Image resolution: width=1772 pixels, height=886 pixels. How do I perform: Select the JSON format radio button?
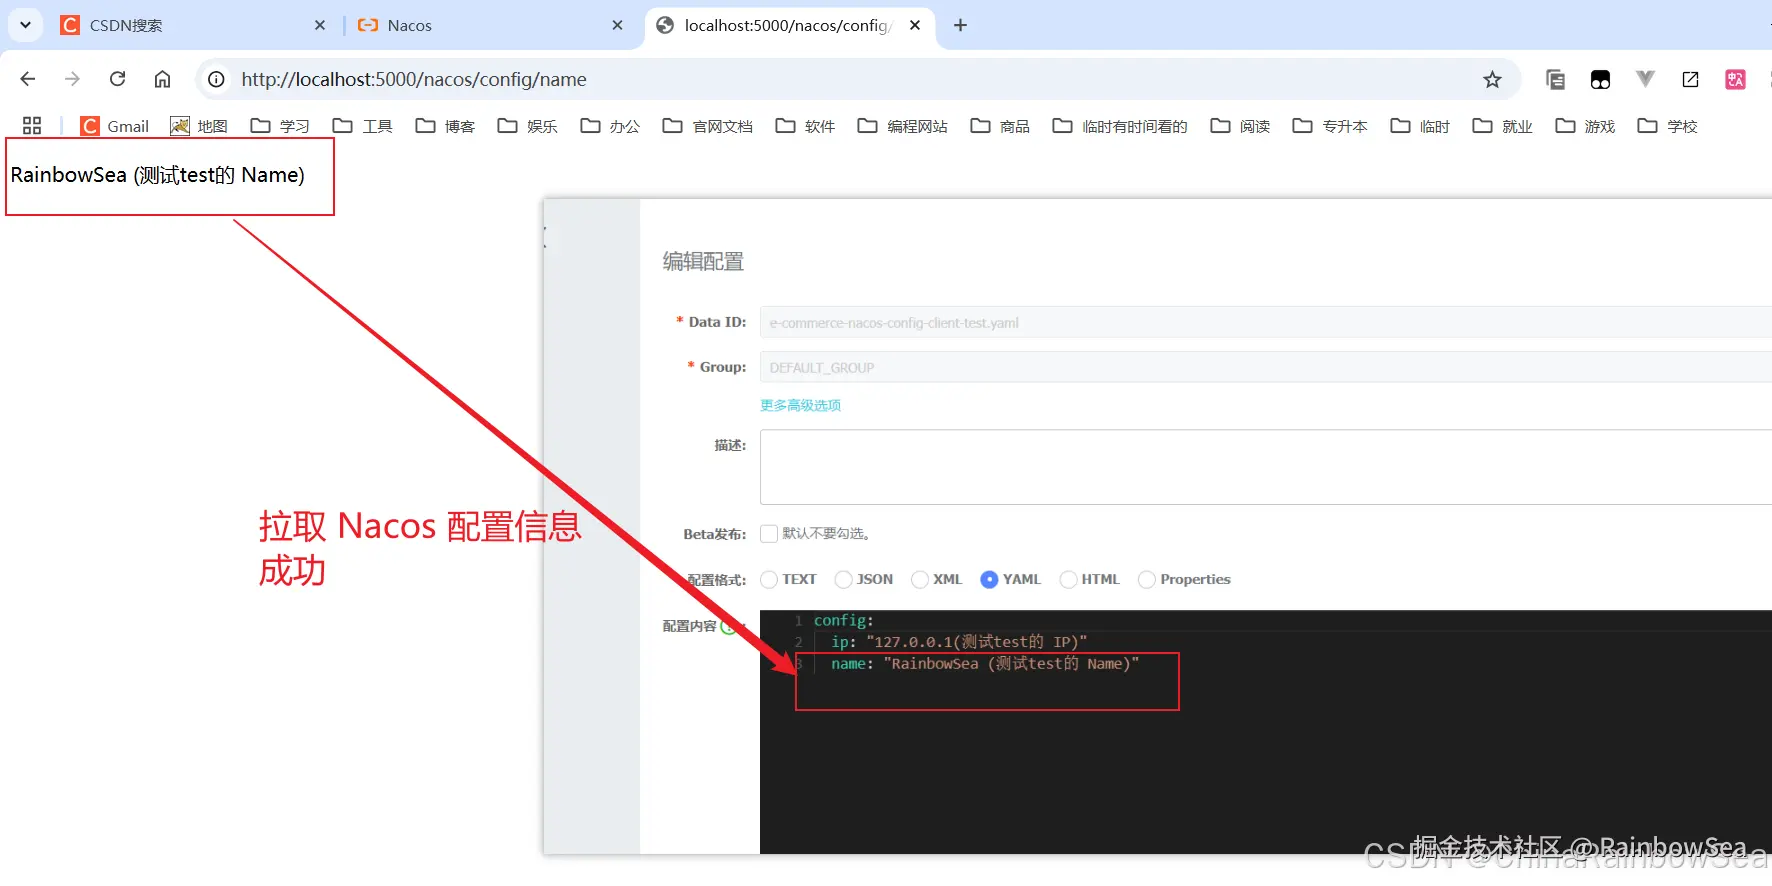tap(843, 579)
